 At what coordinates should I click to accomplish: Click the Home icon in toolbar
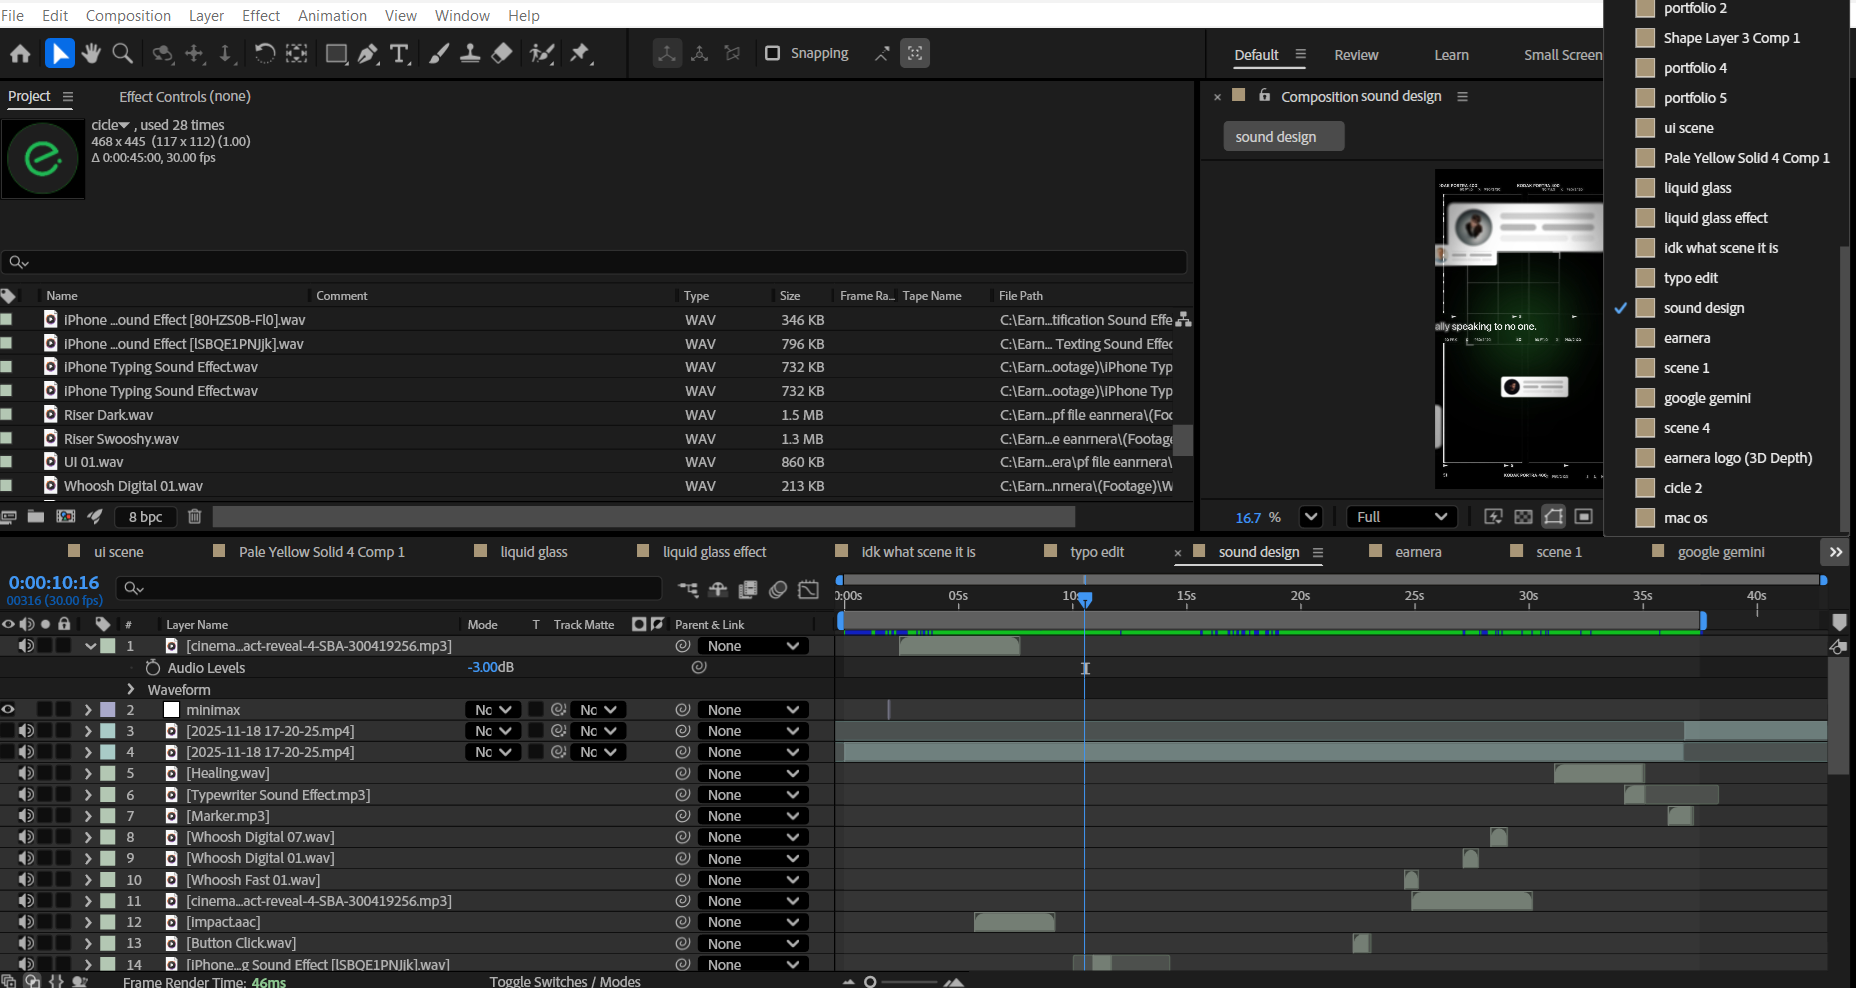[x=20, y=54]
